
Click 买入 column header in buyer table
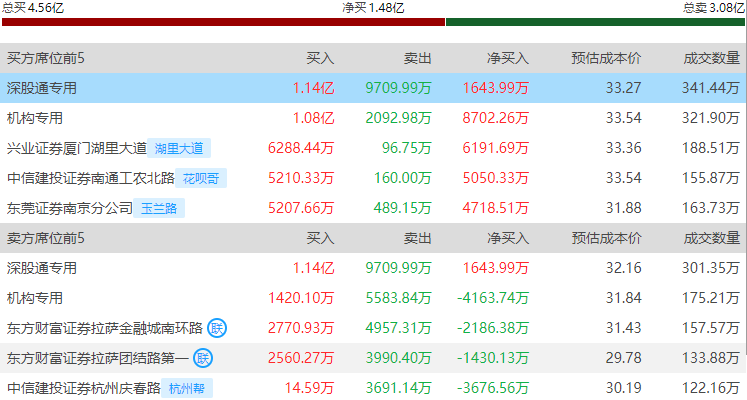click(x=320, y=58)
